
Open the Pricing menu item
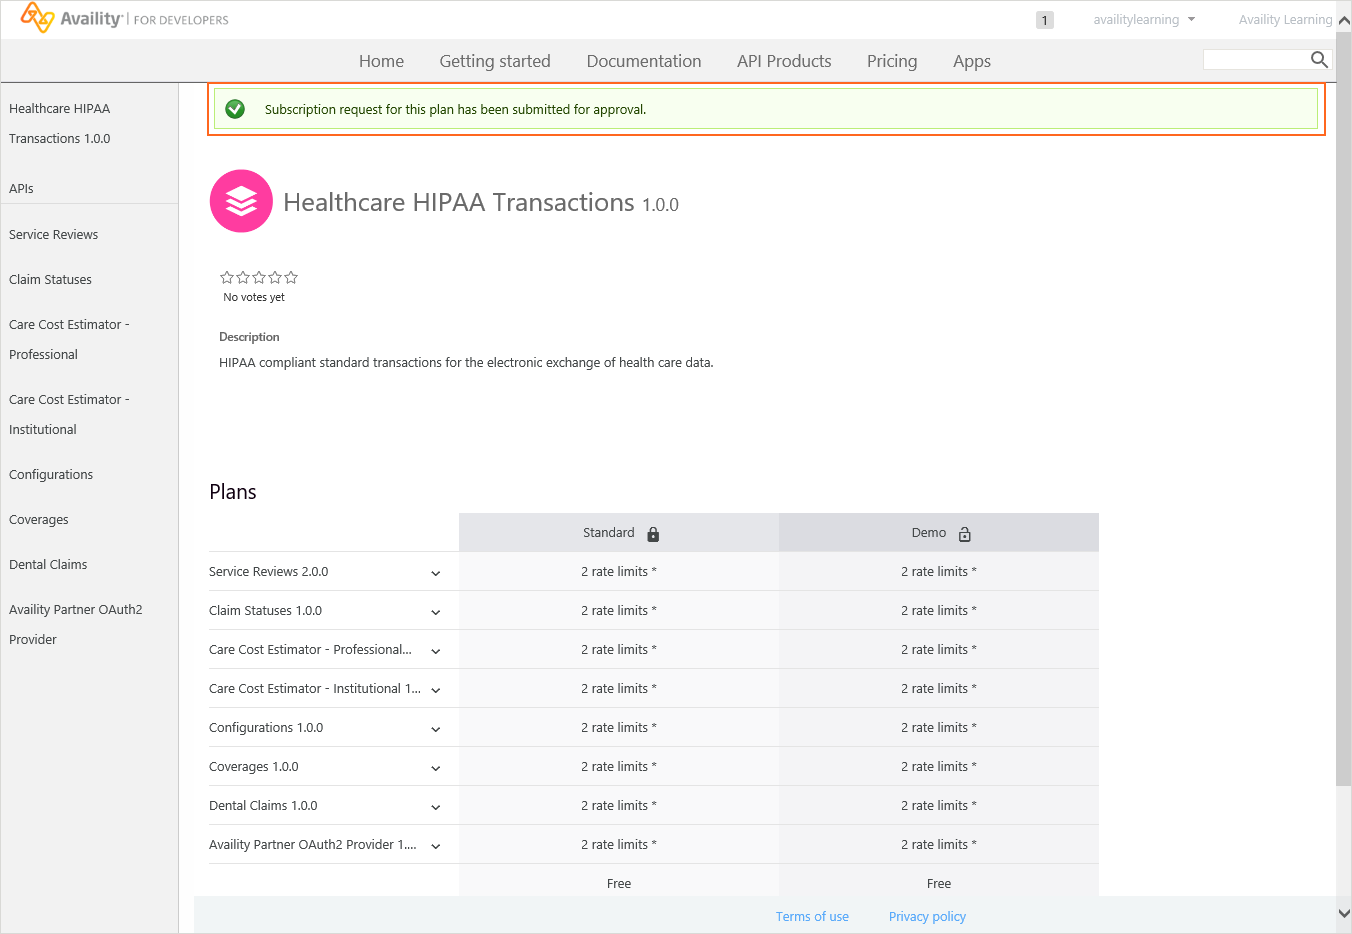(892, 61)
